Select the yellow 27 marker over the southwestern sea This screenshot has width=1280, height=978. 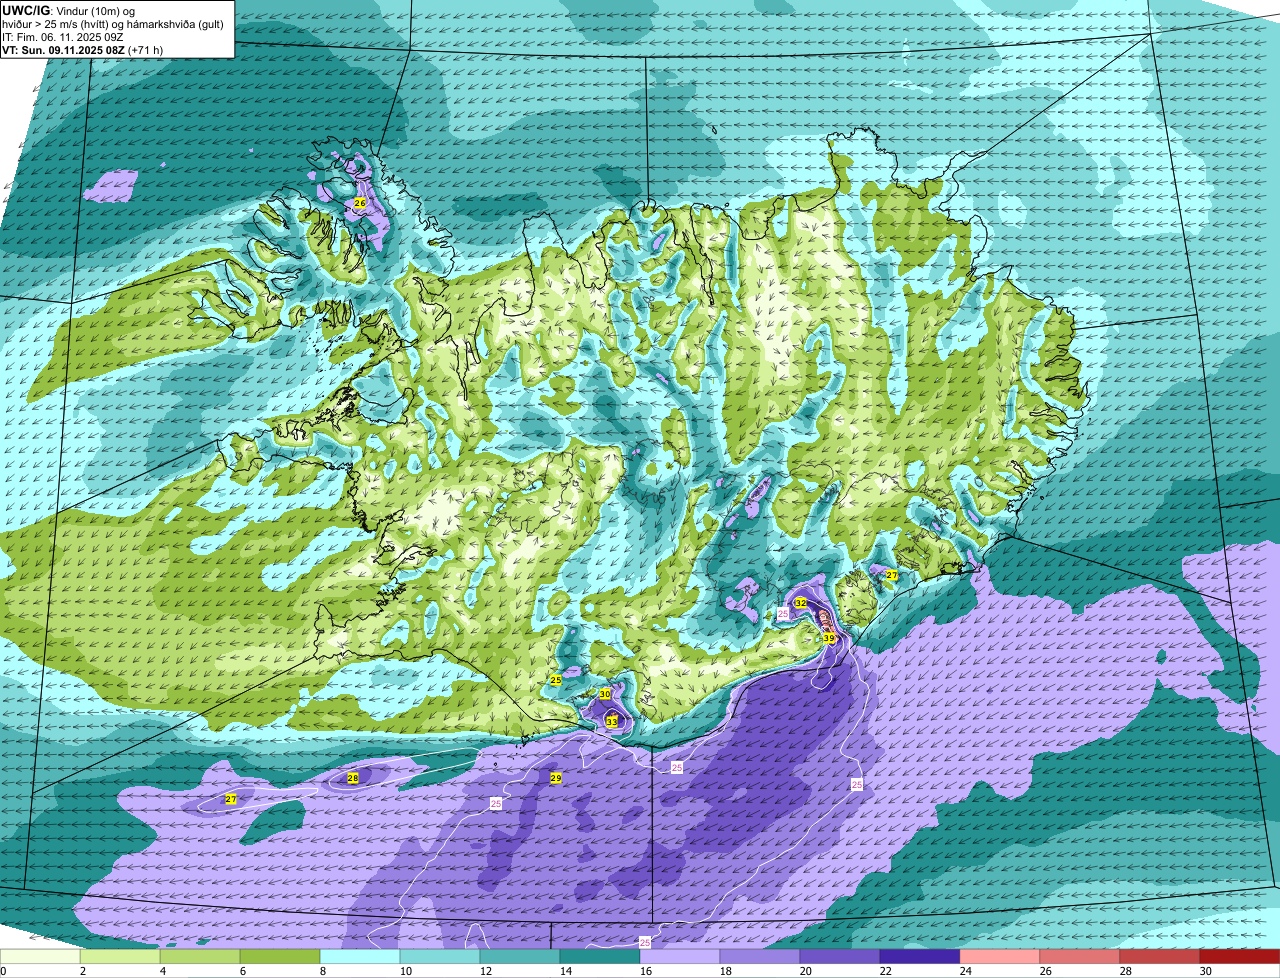coord(231,799)
